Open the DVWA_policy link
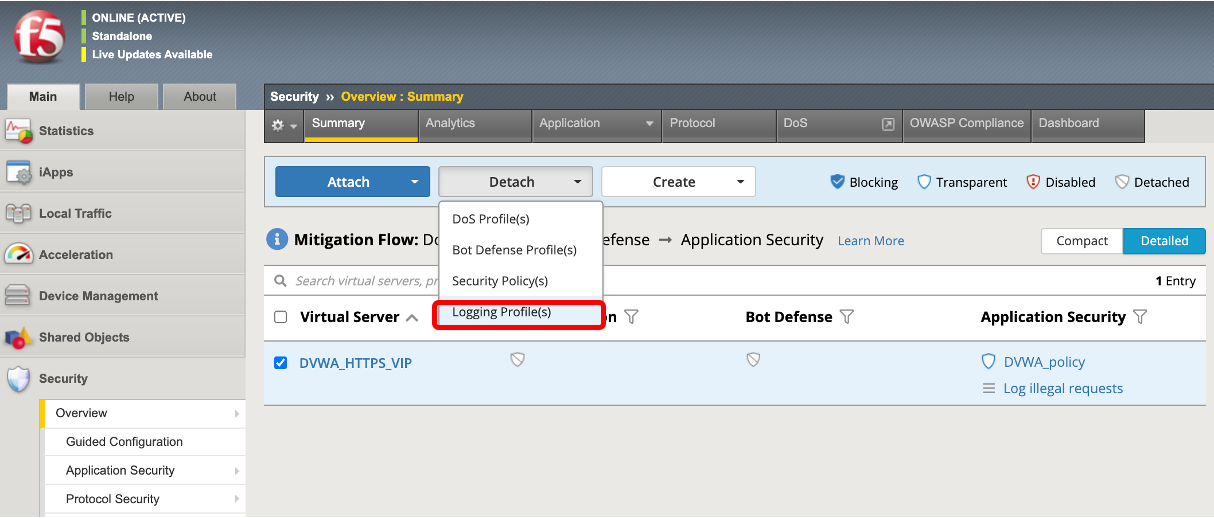 tap(1044, 362)
